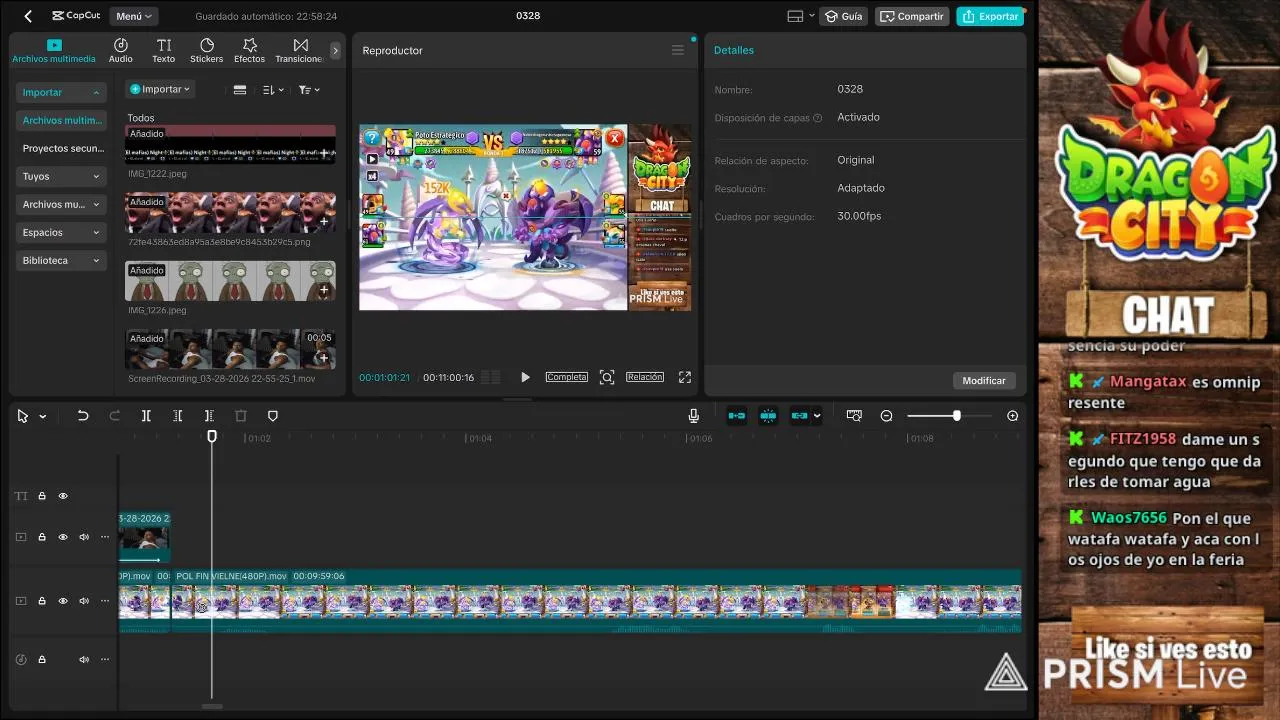This screenshot has height=720, width=1280.
Task: Add a marker with the shield icon
Action: point(273,416)
